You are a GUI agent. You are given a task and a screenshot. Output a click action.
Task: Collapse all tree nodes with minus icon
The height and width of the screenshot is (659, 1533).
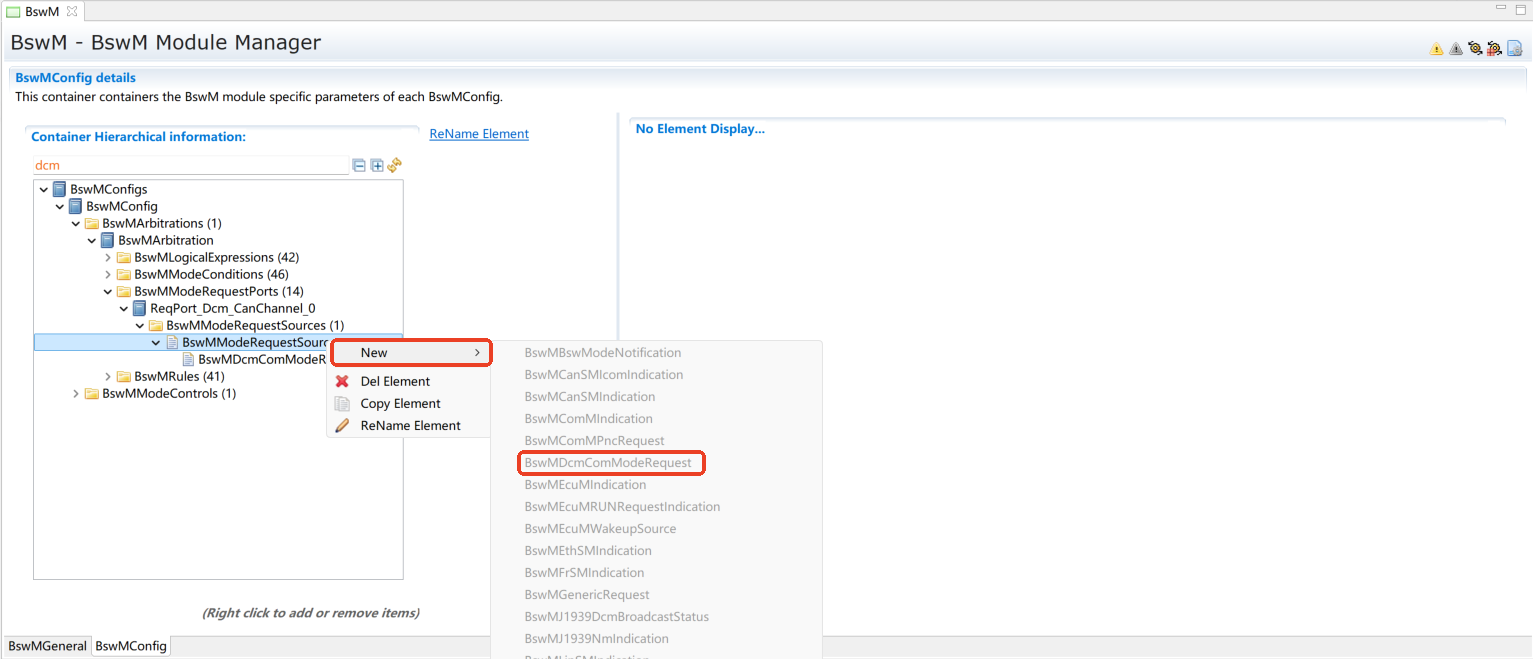(359, 165)
